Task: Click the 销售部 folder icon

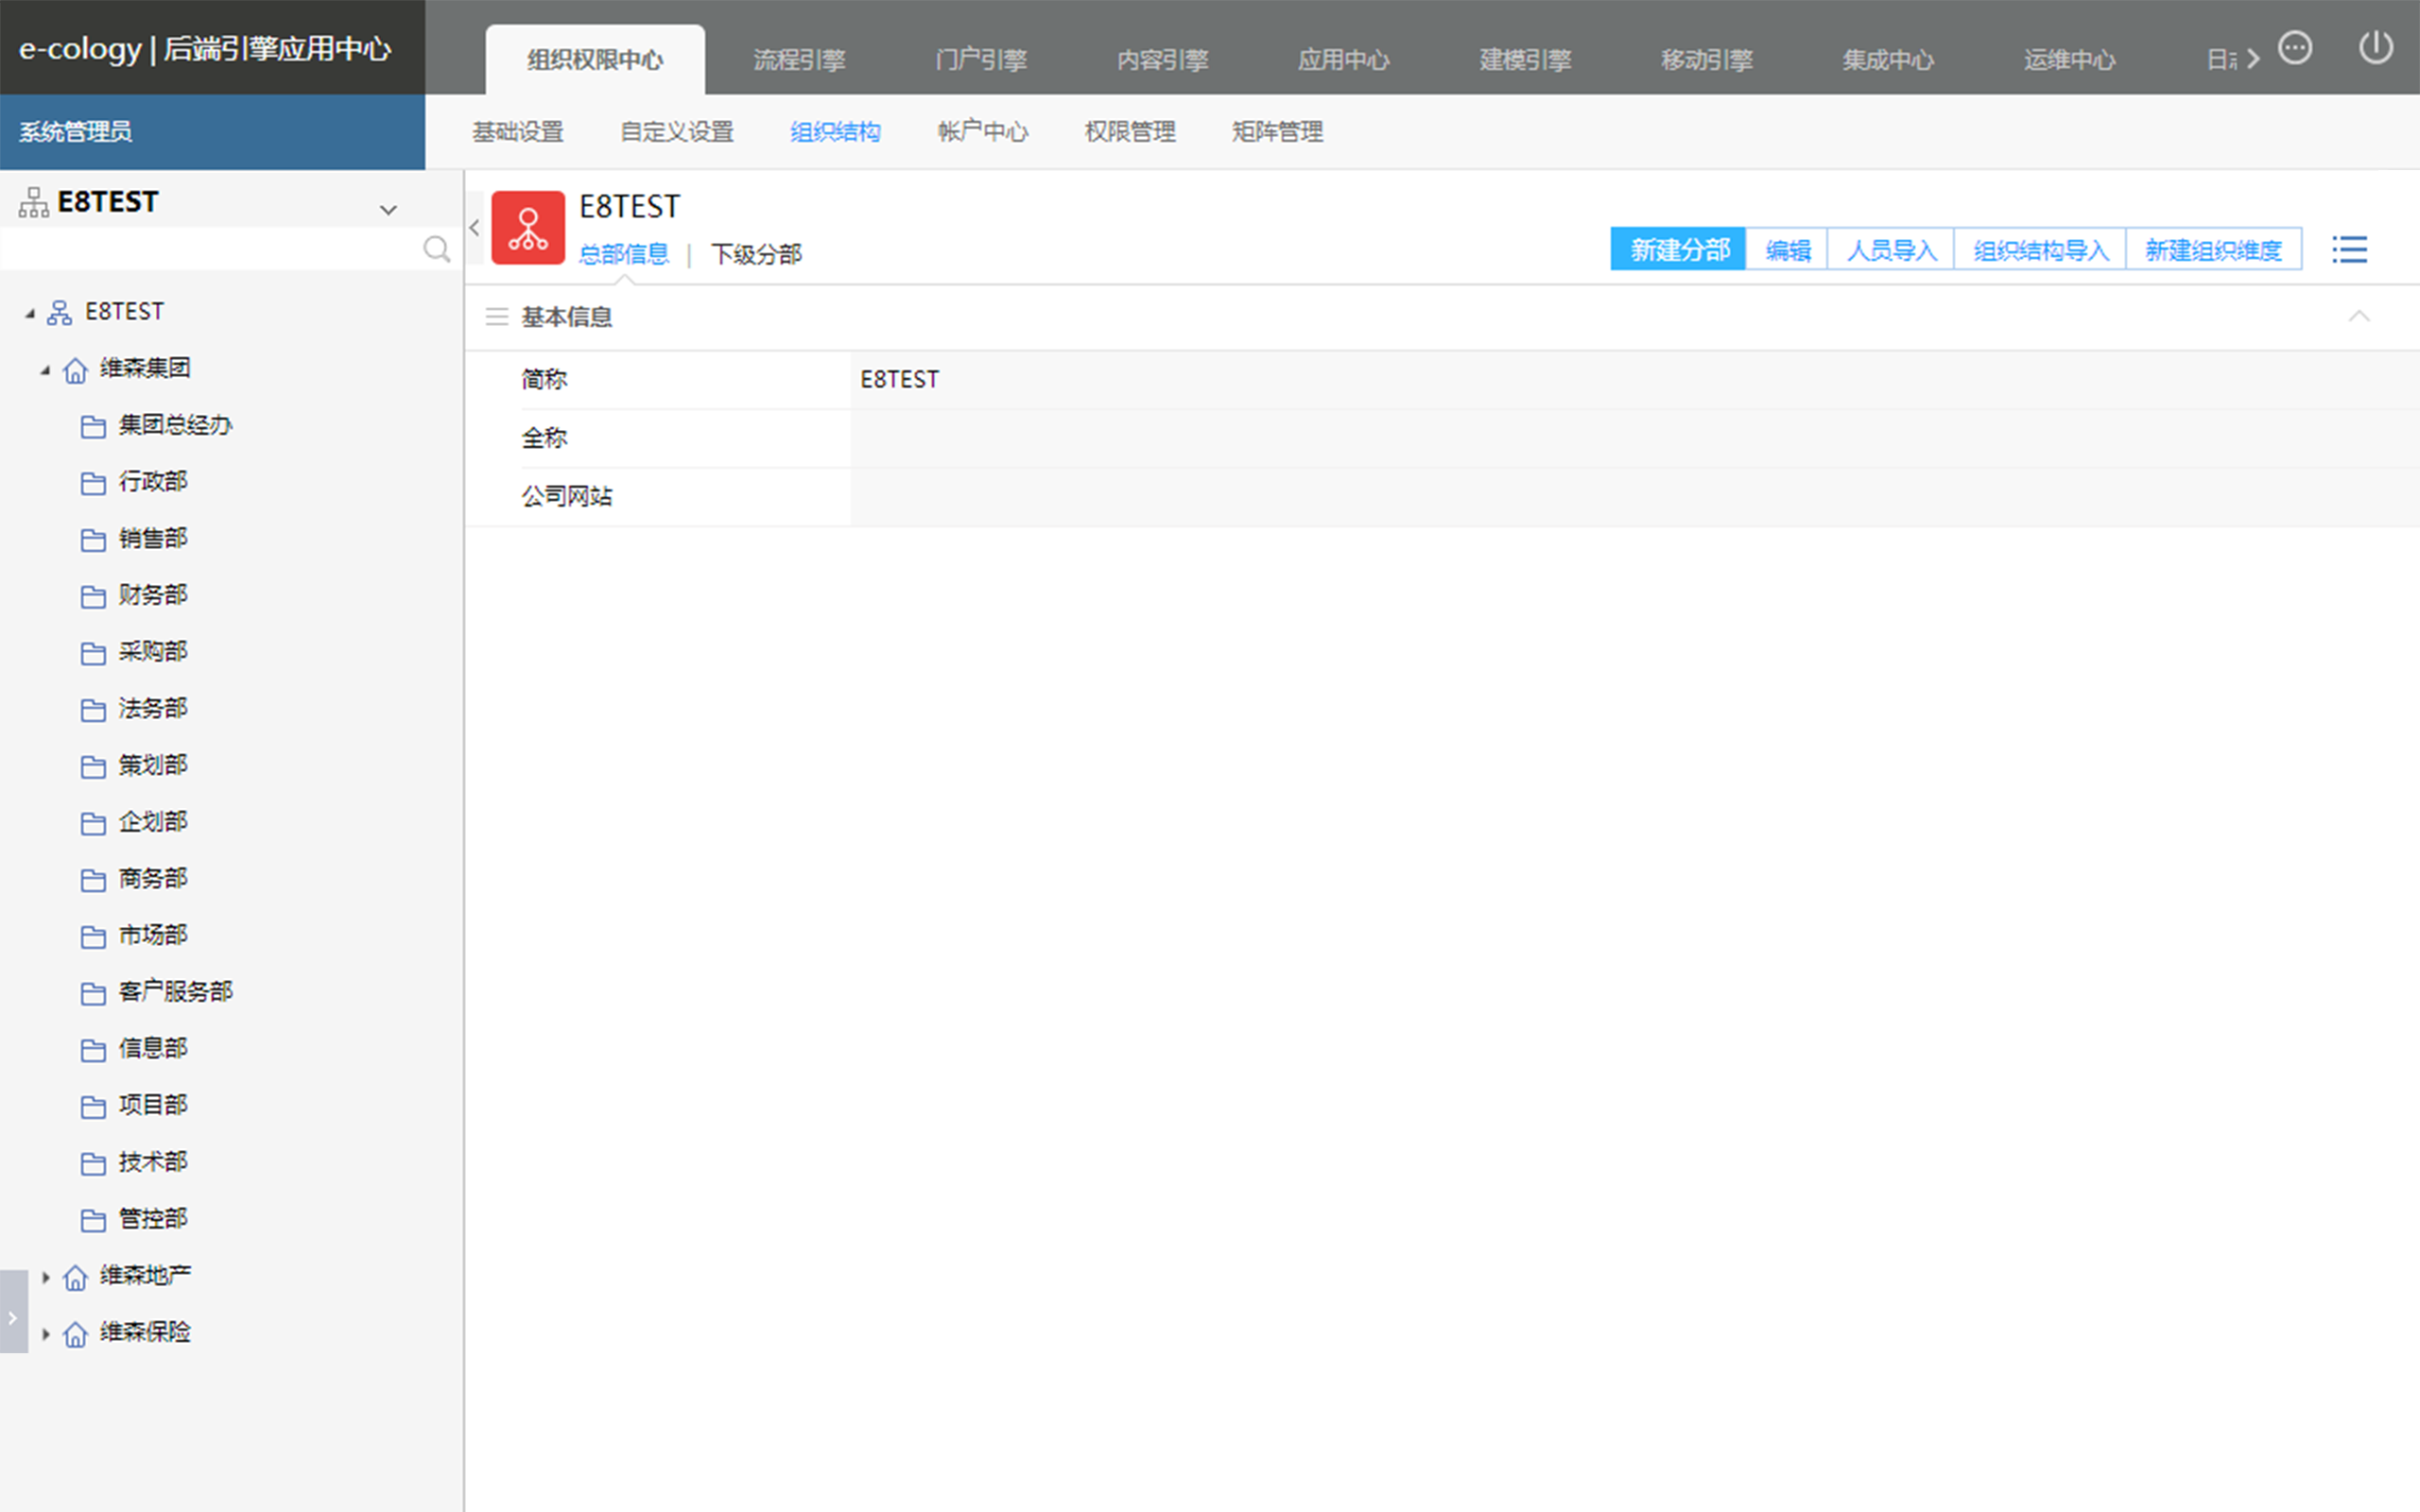Action: pyautogui.click(x=93, y=540)
